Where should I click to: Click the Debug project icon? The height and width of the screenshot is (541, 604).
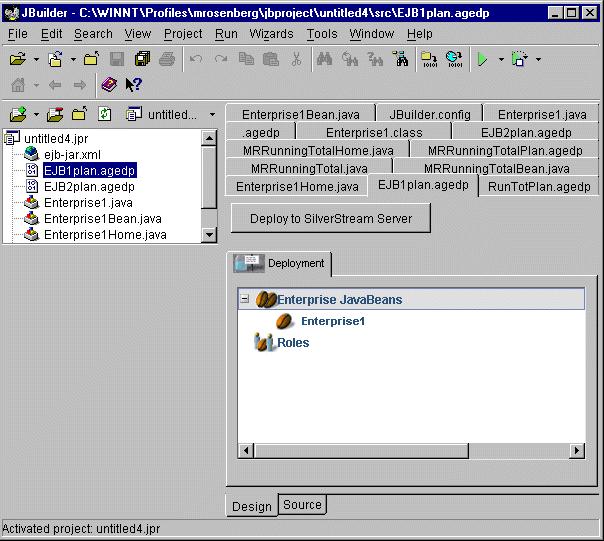click(x=519, y=59)
